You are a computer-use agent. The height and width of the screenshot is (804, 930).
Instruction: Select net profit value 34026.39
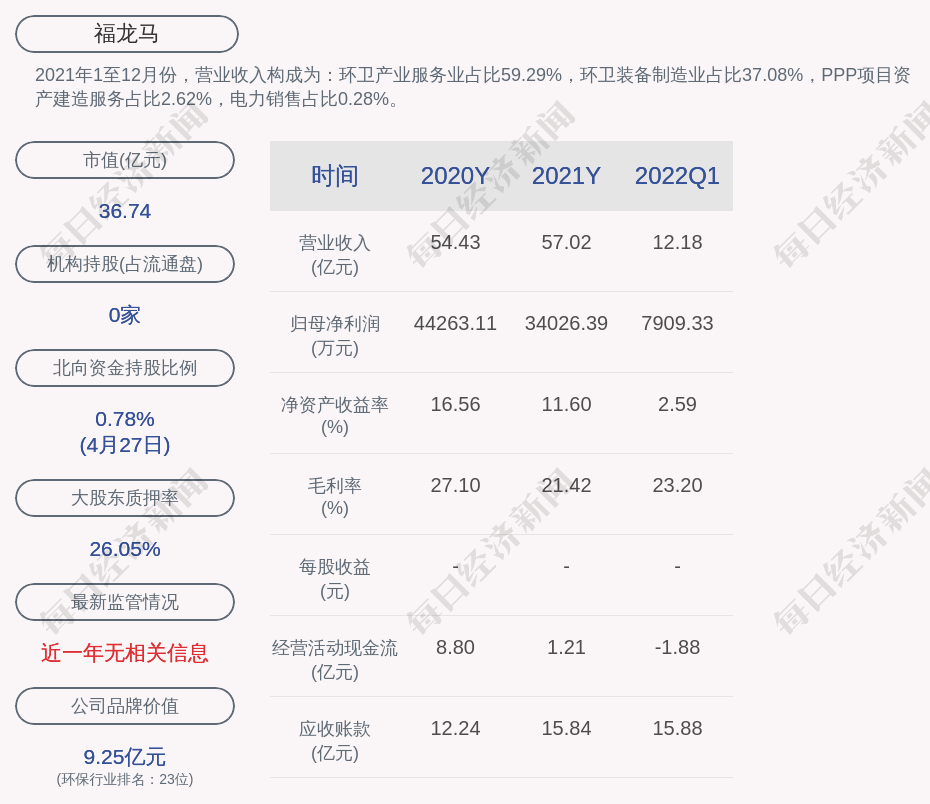566,323
